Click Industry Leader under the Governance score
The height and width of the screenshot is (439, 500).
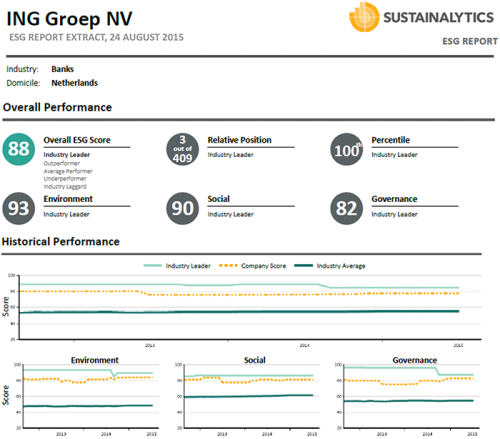tap(395, 214)
